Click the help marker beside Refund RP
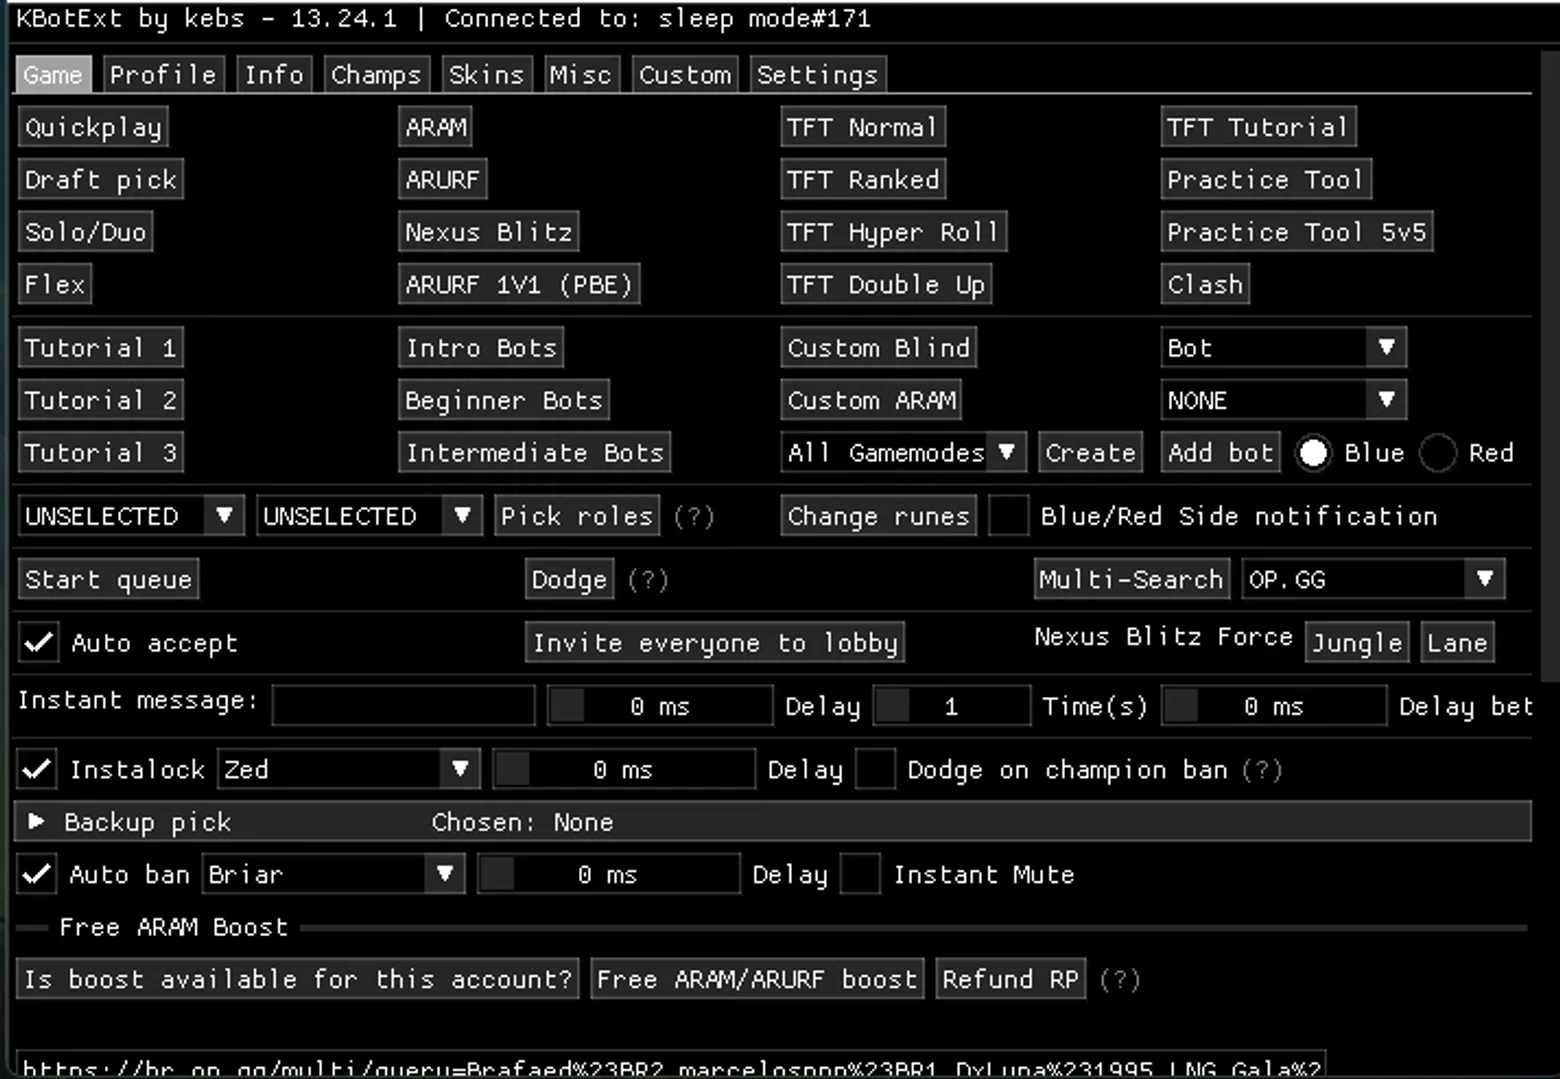The height and width of the screenshot is (1079, 1560). (1119, 979)
